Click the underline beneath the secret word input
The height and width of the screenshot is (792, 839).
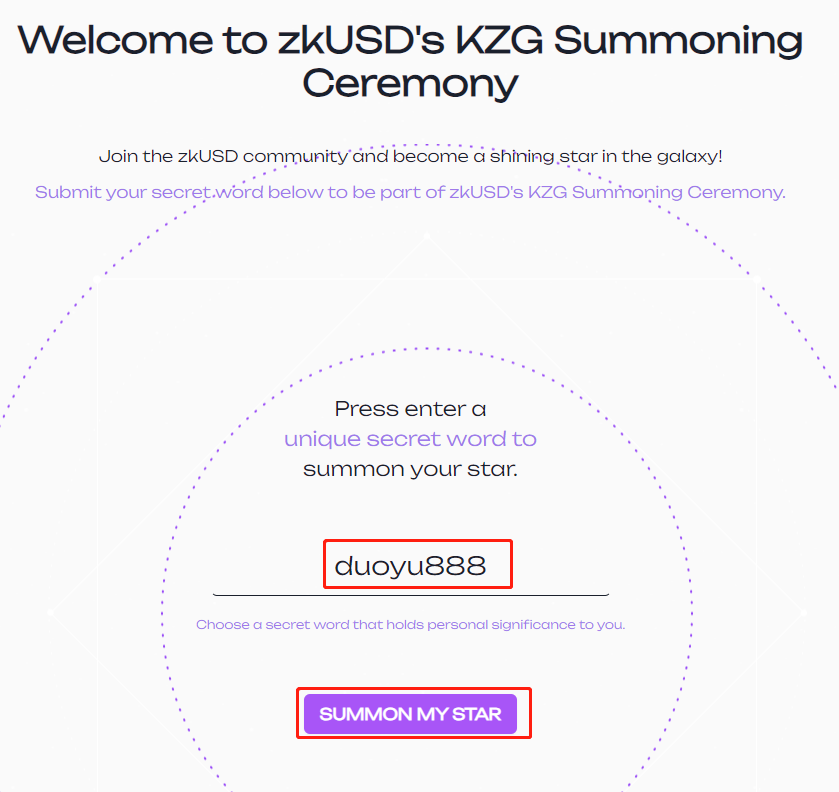(410, 595)
